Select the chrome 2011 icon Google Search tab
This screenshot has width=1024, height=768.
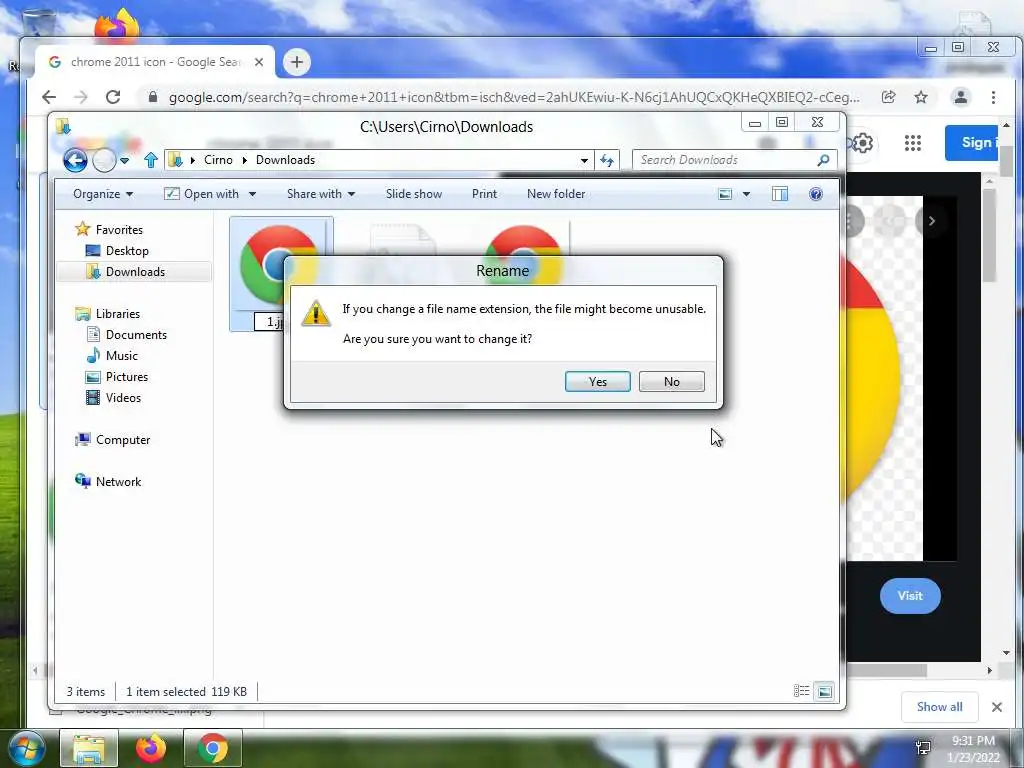155,62
